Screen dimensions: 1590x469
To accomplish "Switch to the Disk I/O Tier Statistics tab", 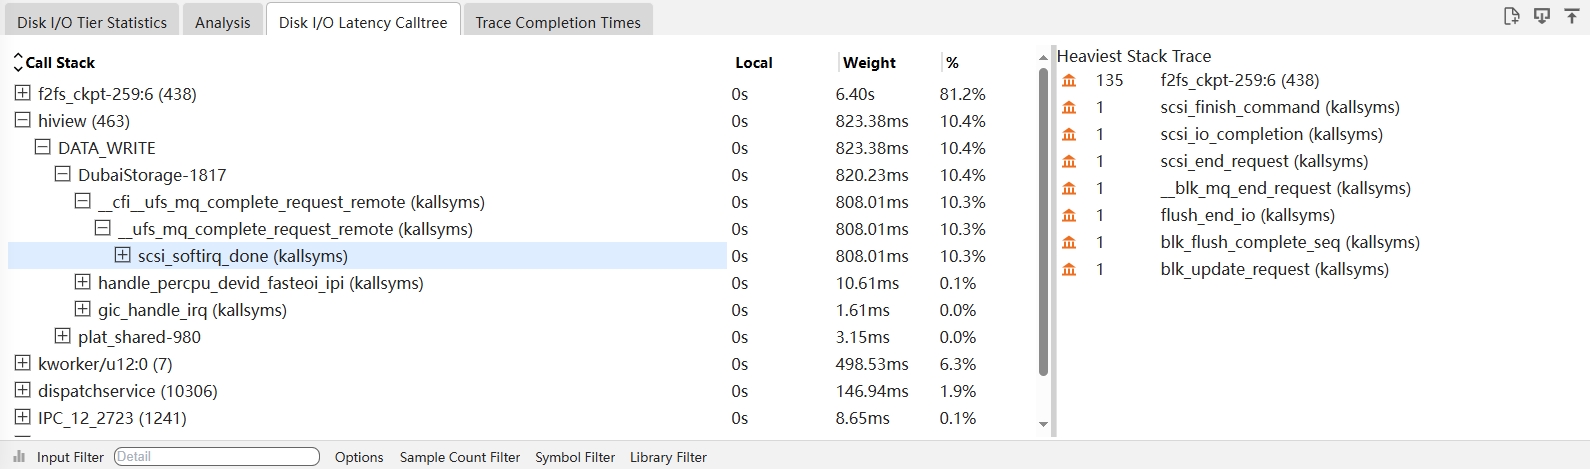I will [92, 22].
